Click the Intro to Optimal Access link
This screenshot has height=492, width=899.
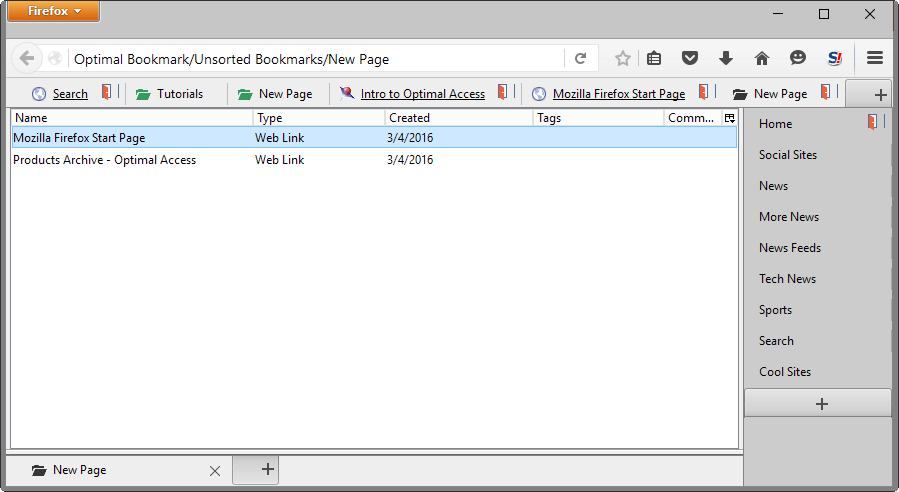coord(422,94)
